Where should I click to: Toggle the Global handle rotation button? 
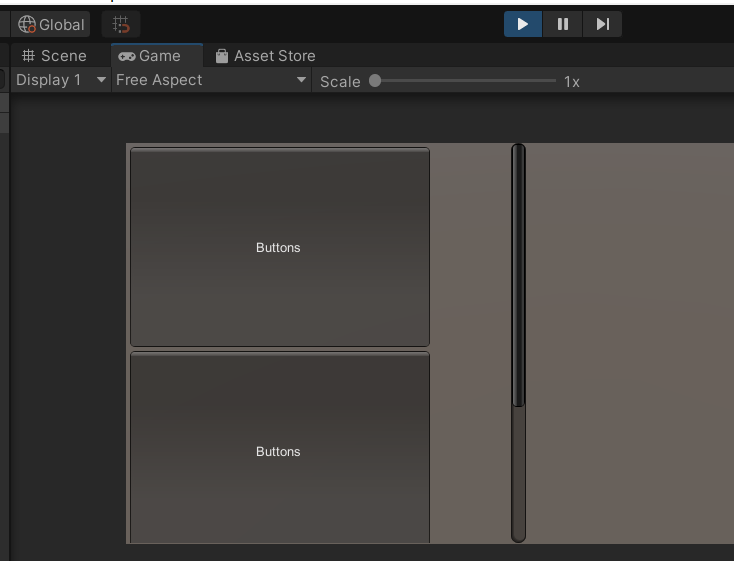51,24
